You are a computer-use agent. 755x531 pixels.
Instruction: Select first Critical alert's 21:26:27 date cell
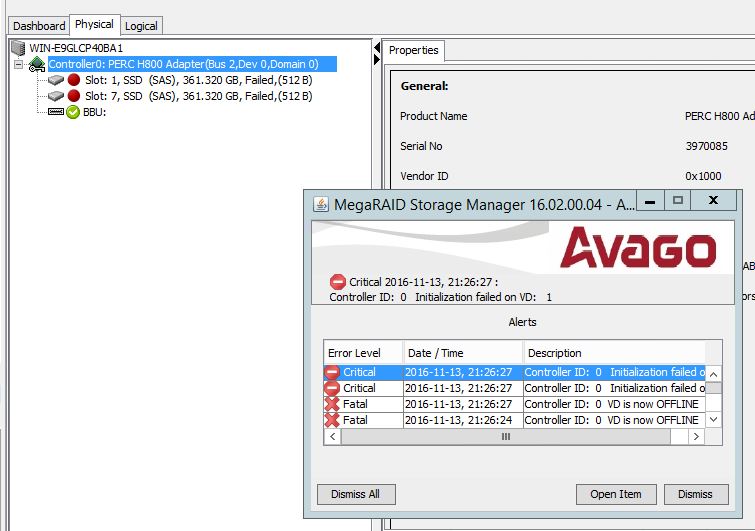pos(463,372)
